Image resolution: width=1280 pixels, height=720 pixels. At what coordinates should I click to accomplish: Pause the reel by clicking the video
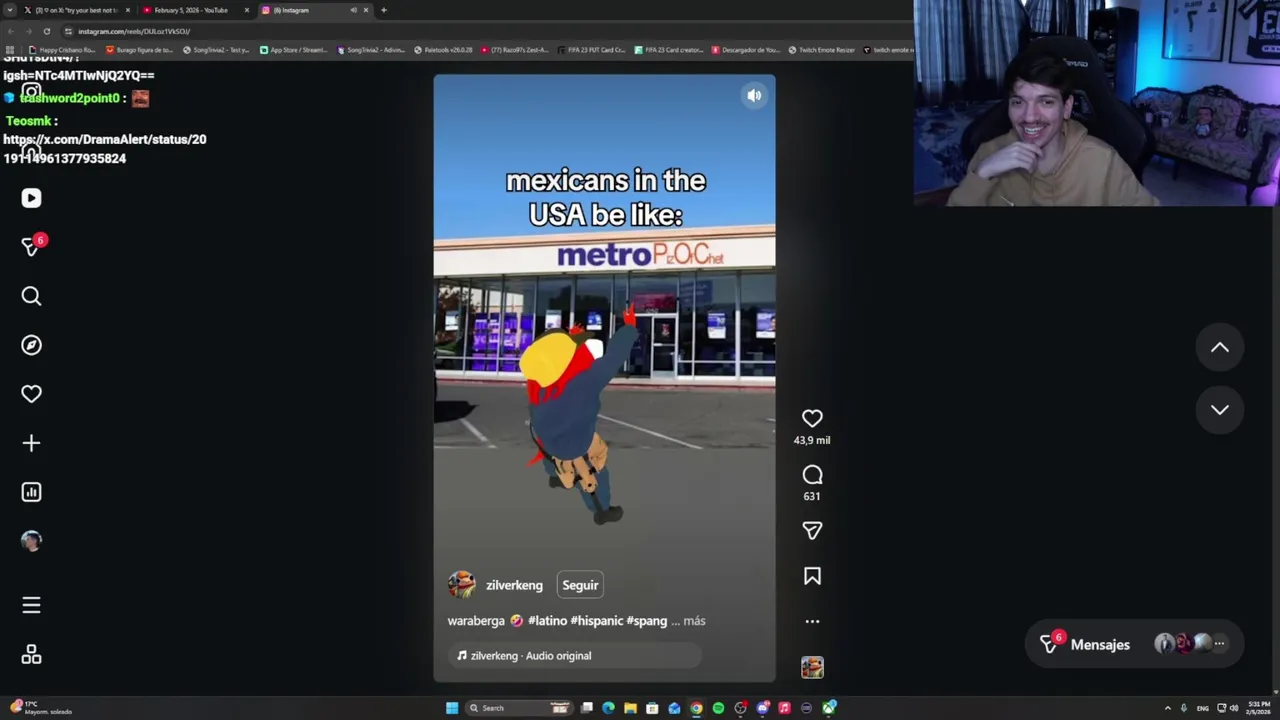pos(604,378)
